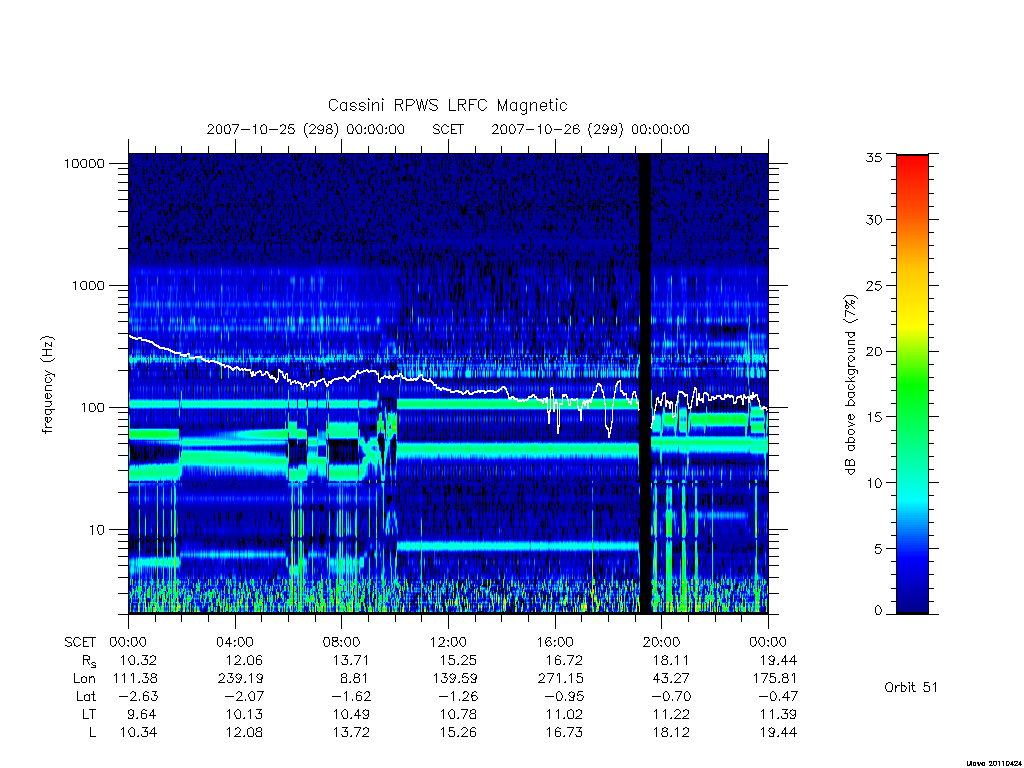
Task: Click the SCET 12:00 time label
Action: click(448, 642)
